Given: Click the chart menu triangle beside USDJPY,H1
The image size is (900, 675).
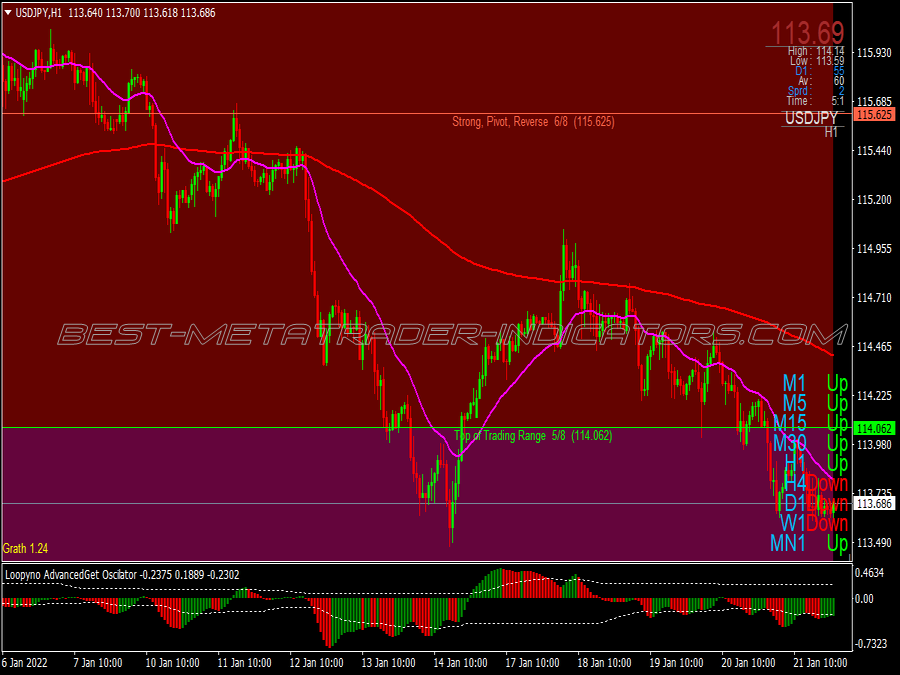Looking at the screenshot, I should tap(8, 13).
